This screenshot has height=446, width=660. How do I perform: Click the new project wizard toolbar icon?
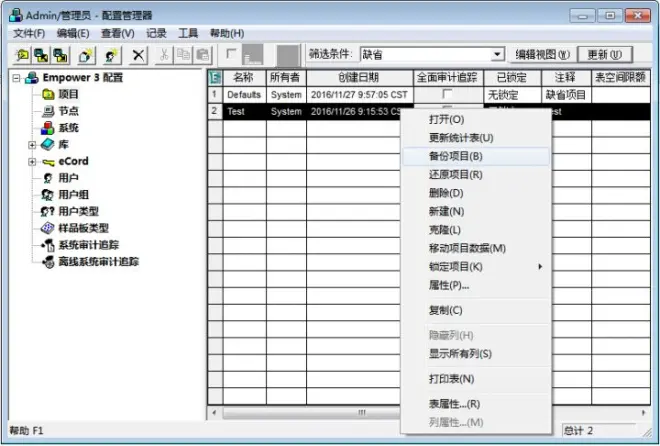pyautogui.click(x=86, y=55)
